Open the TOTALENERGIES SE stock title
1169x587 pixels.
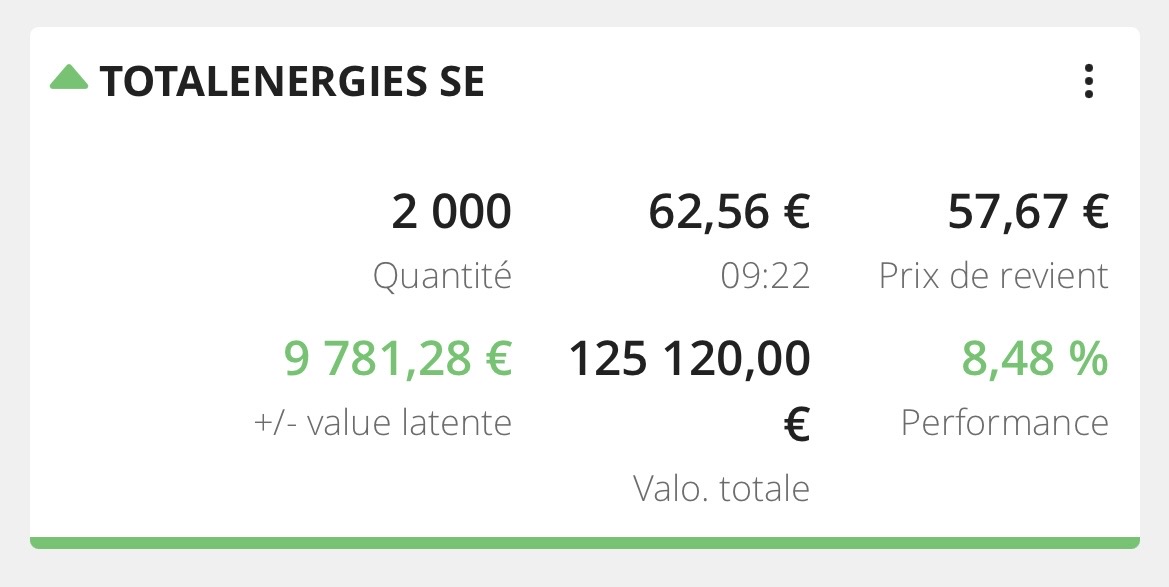point(292,82)
